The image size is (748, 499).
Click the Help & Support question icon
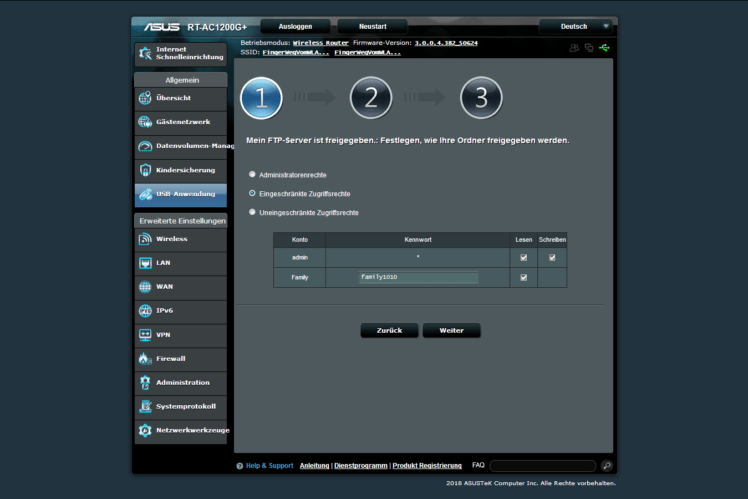tap(239, 466)
